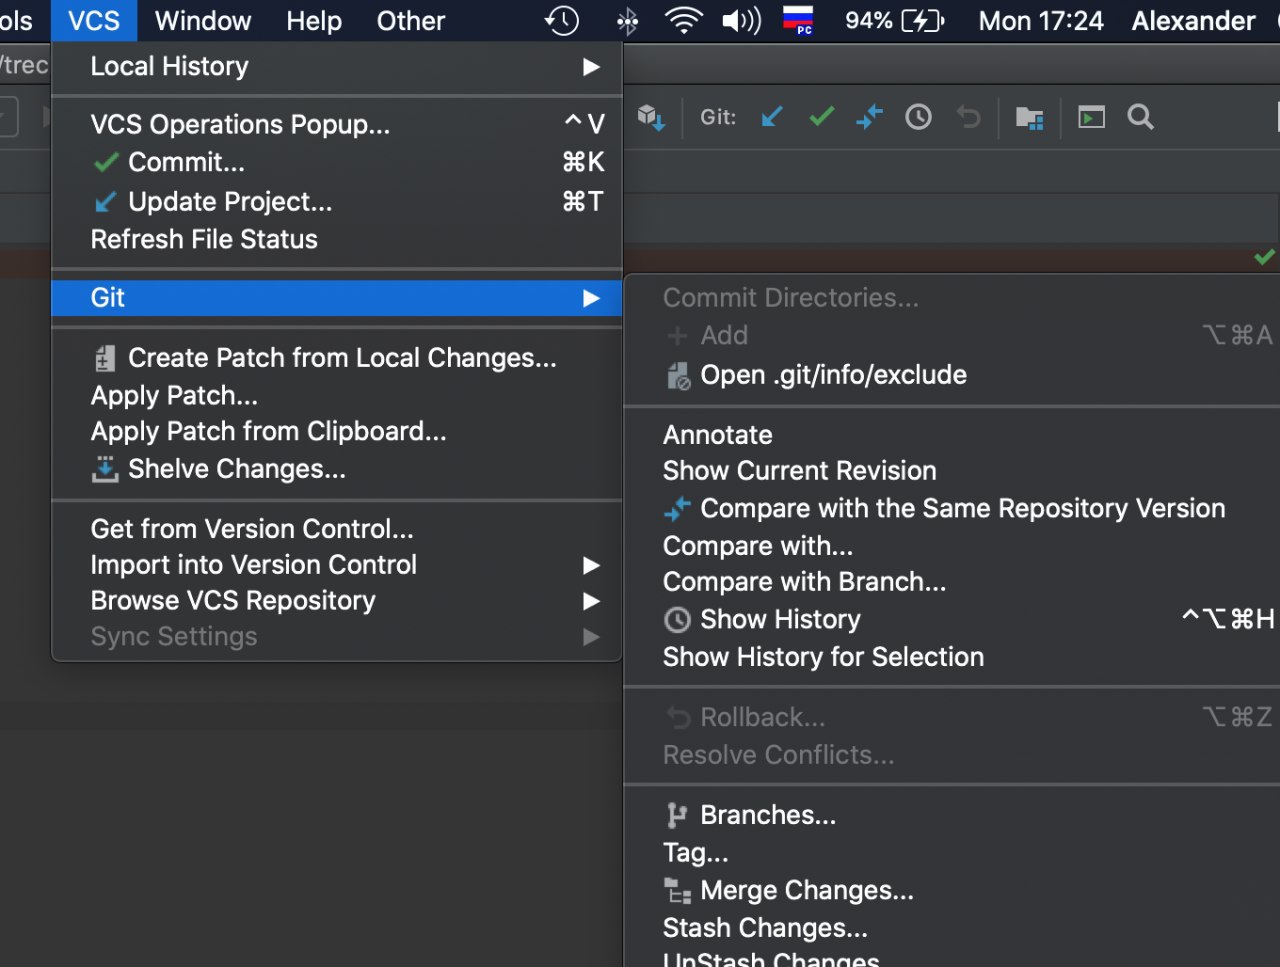Click the Alexander user name in menu bar
This screenshot has height=967, width=1280.
1193,20
